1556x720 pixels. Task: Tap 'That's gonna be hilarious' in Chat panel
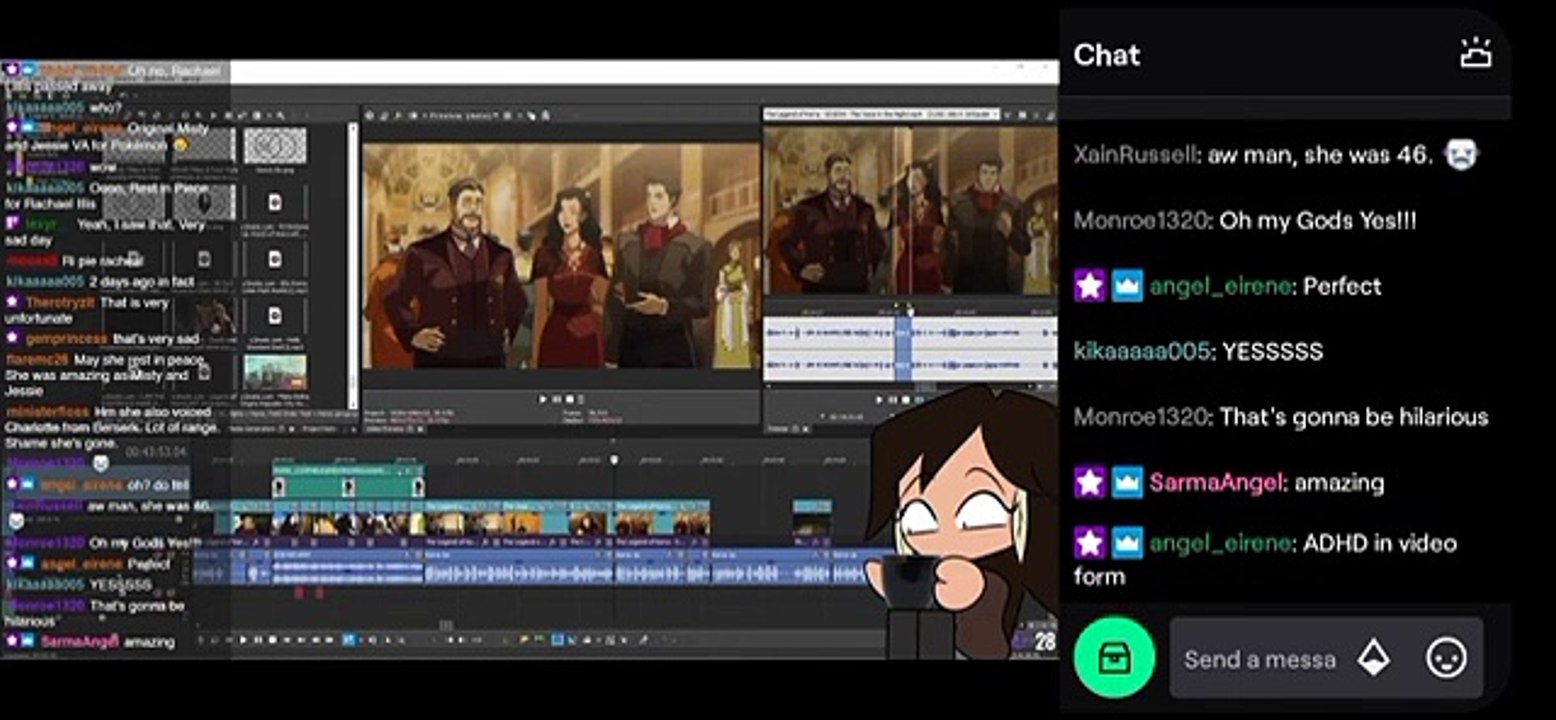(x=1354, y=416)
